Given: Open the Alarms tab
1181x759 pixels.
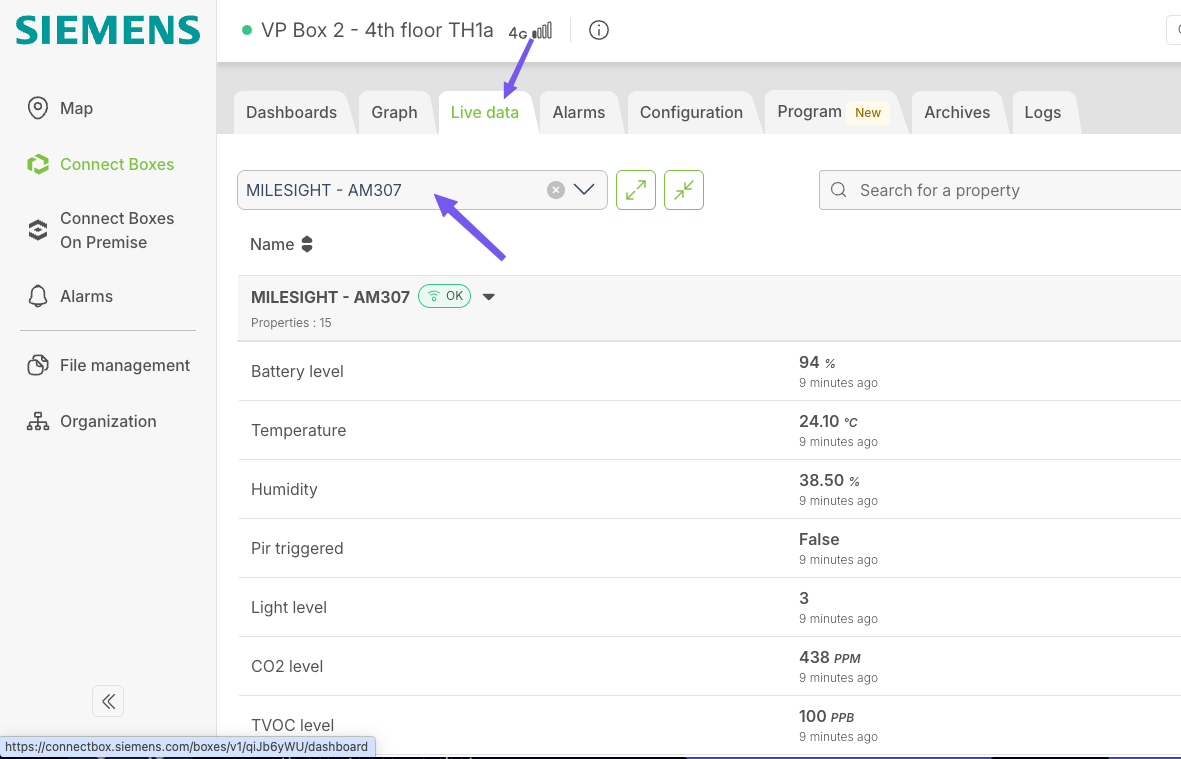Looking at the screenshot, I should click(x=578, y=113).
